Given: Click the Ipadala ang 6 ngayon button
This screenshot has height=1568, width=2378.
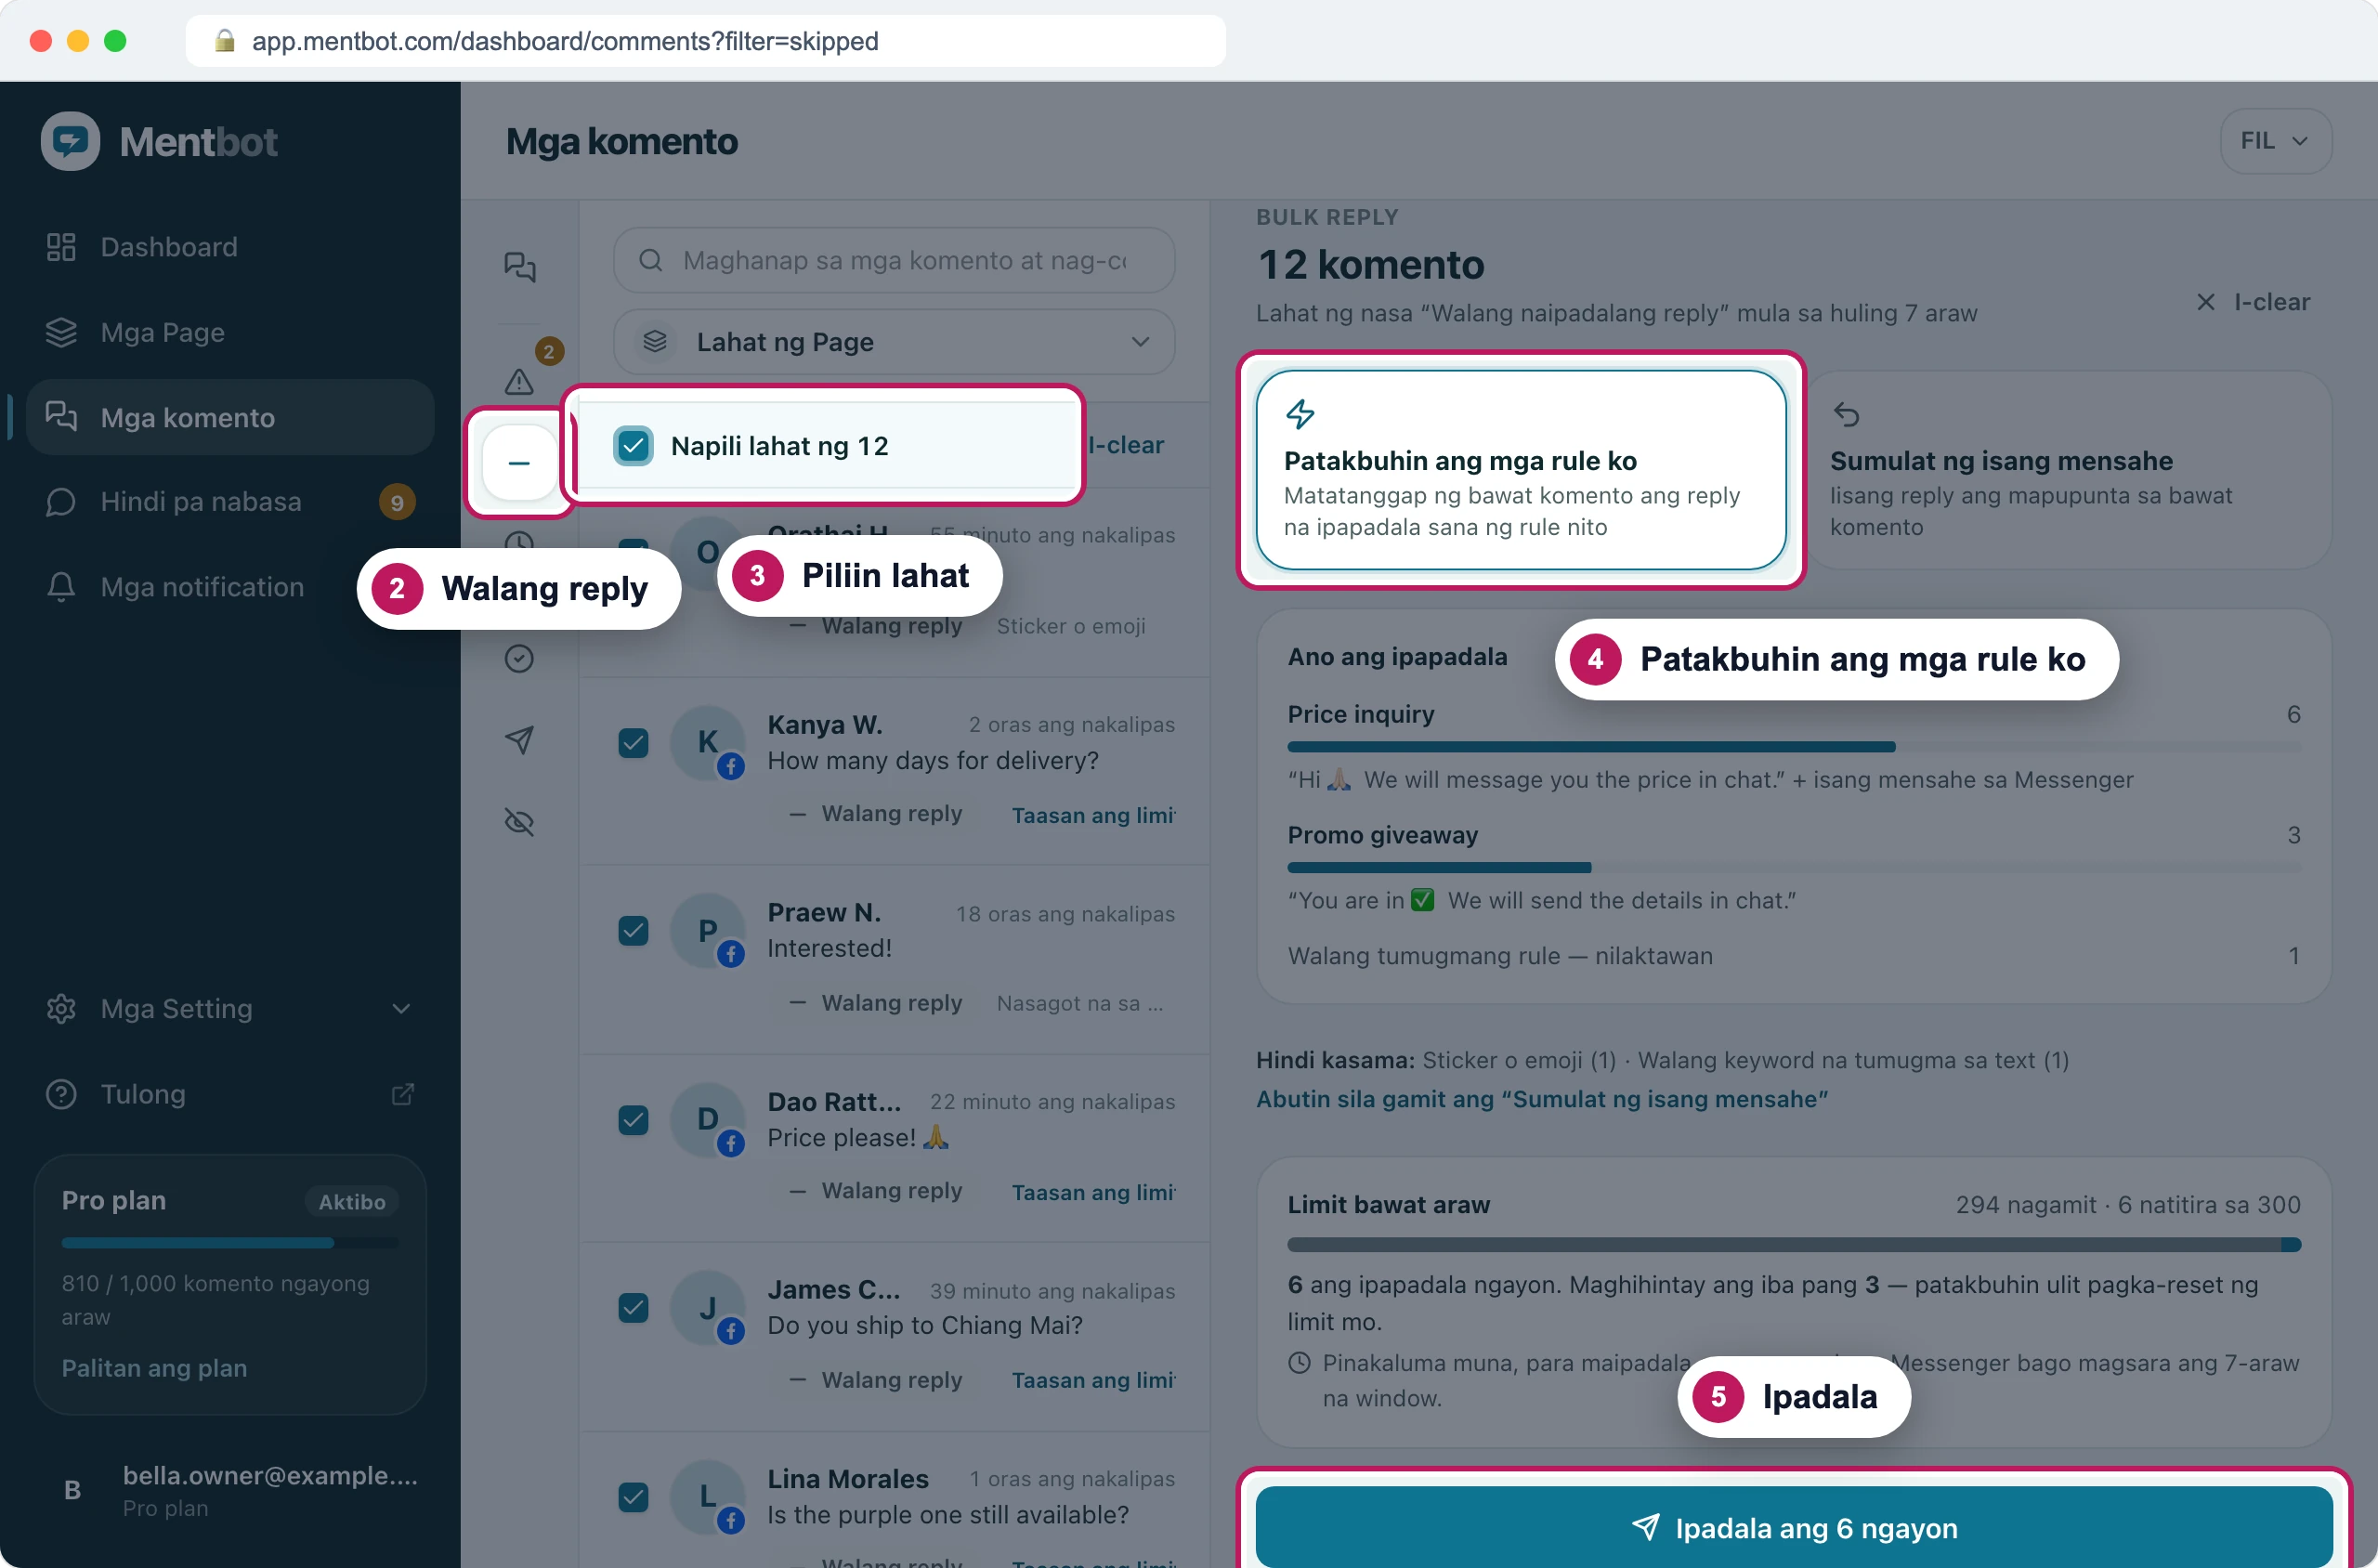Looking at the screenshot, I should coord(1794,1527).
